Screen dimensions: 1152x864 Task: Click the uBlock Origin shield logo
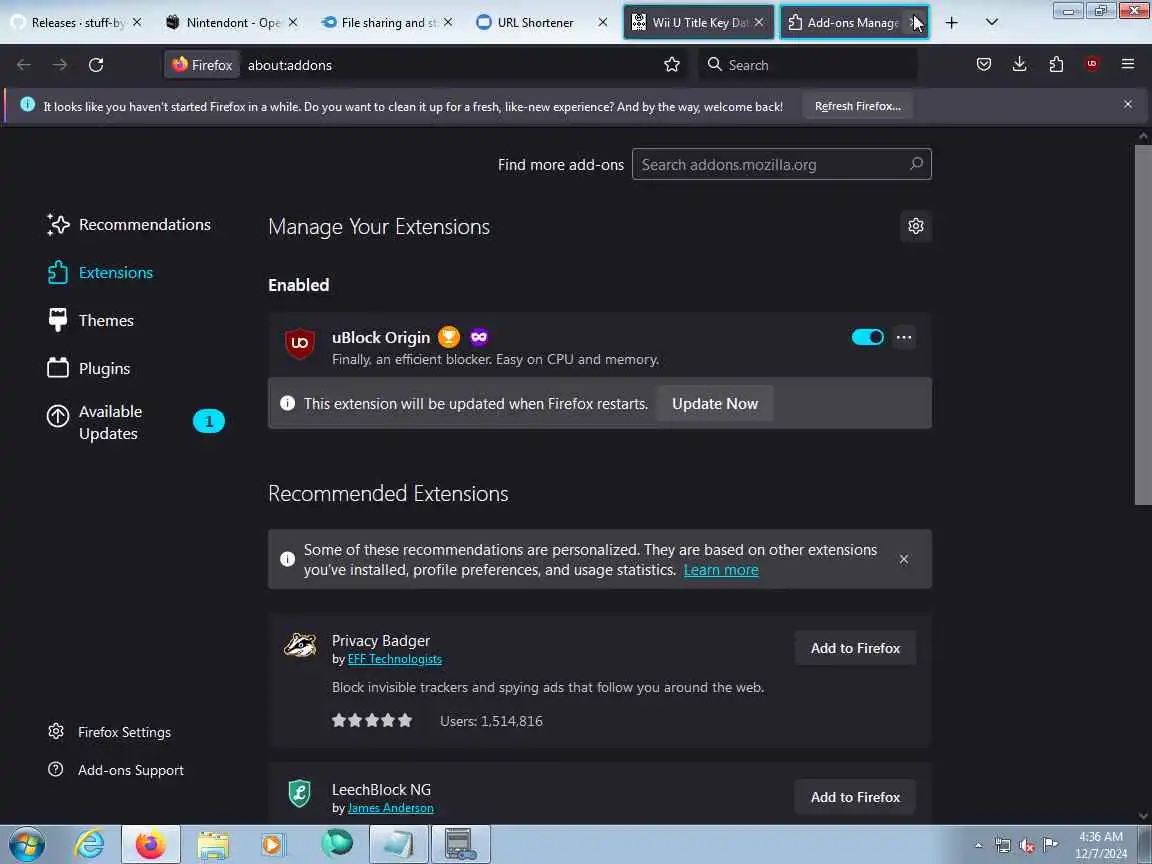[x=300, y=343]
